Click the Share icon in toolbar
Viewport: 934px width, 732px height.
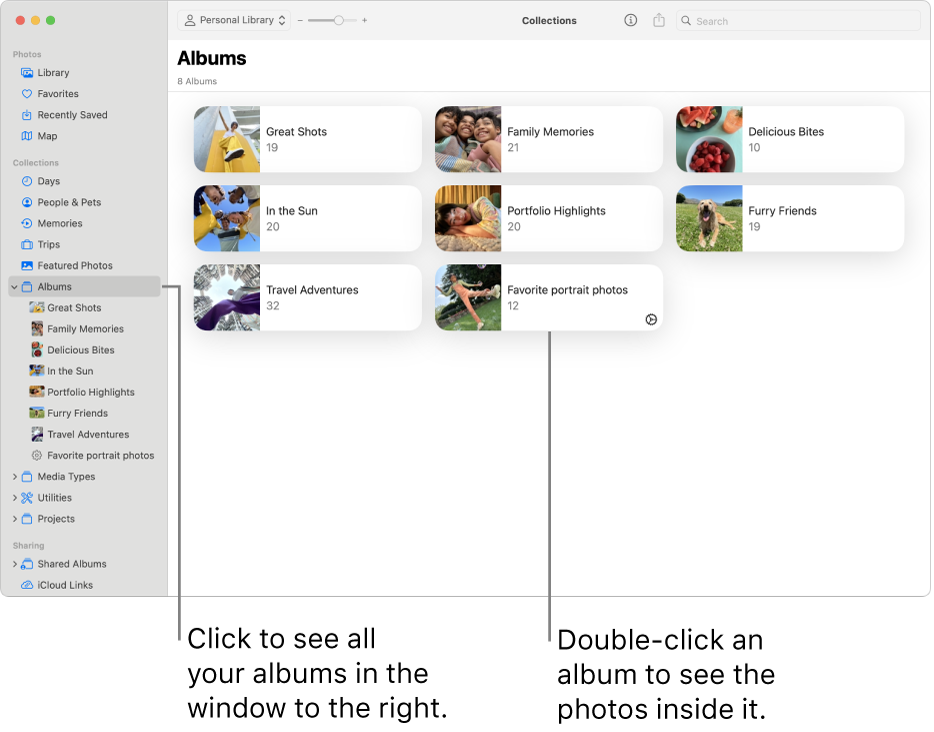(x=658, y=20)
